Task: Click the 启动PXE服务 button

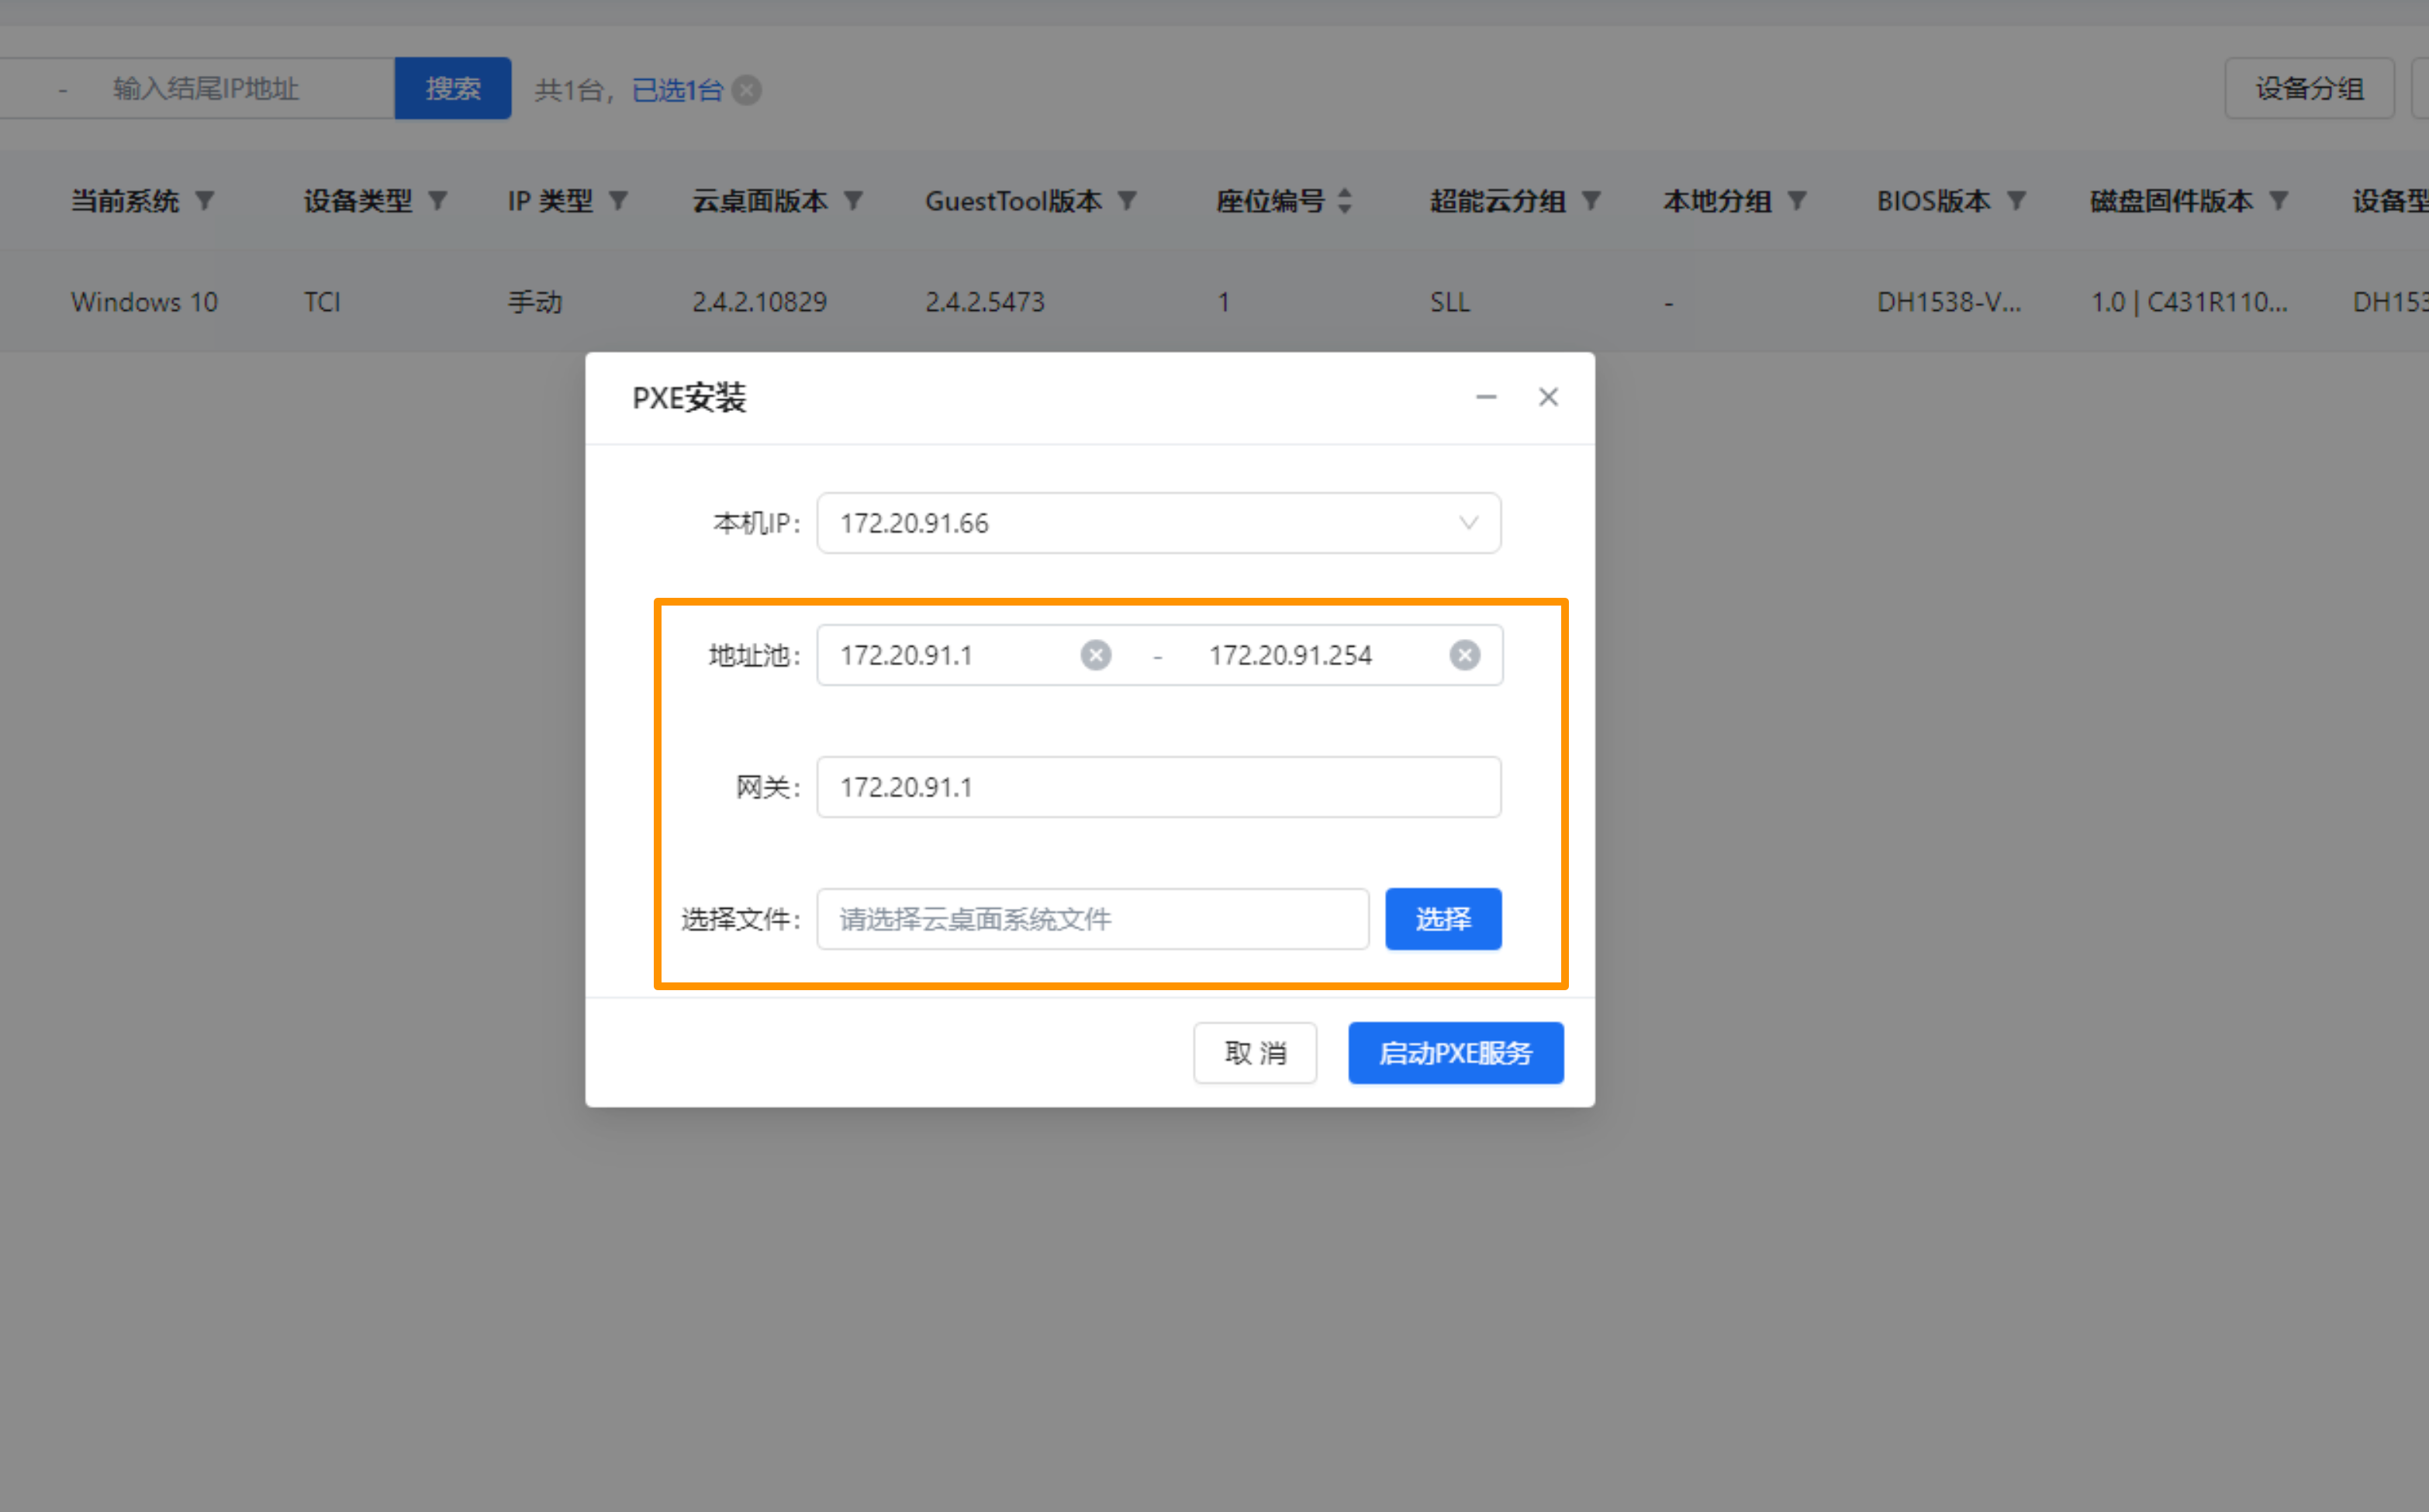Action: pos(1455,1052)
